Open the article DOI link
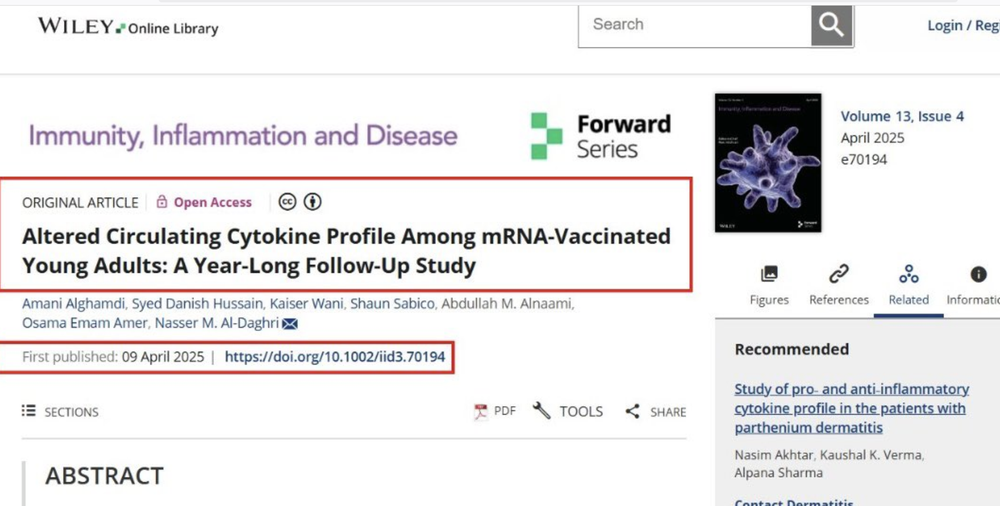Image resolution: width=1000 pixels, height=506 pixels. 335,357
